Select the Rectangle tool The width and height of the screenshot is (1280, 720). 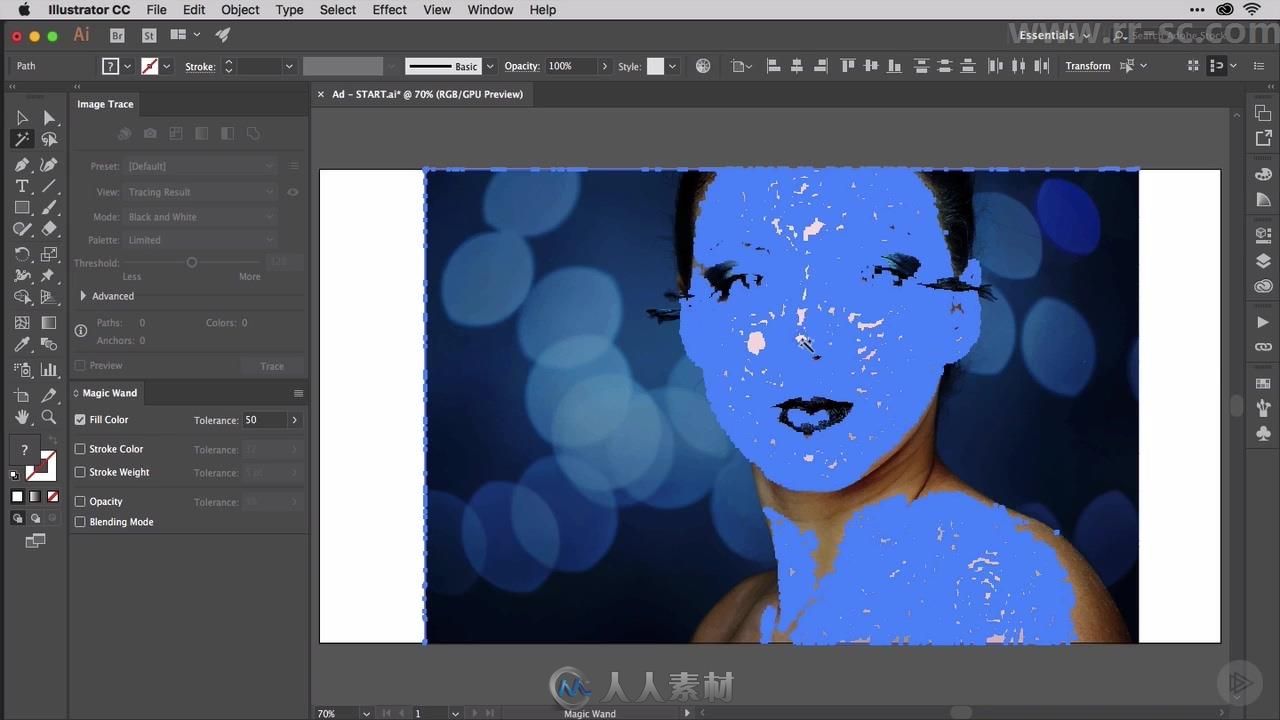(22, 208)
